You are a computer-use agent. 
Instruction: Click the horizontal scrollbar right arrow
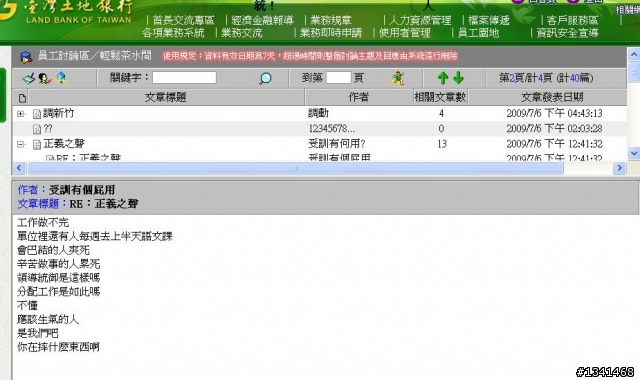click(x=620, y=168)
